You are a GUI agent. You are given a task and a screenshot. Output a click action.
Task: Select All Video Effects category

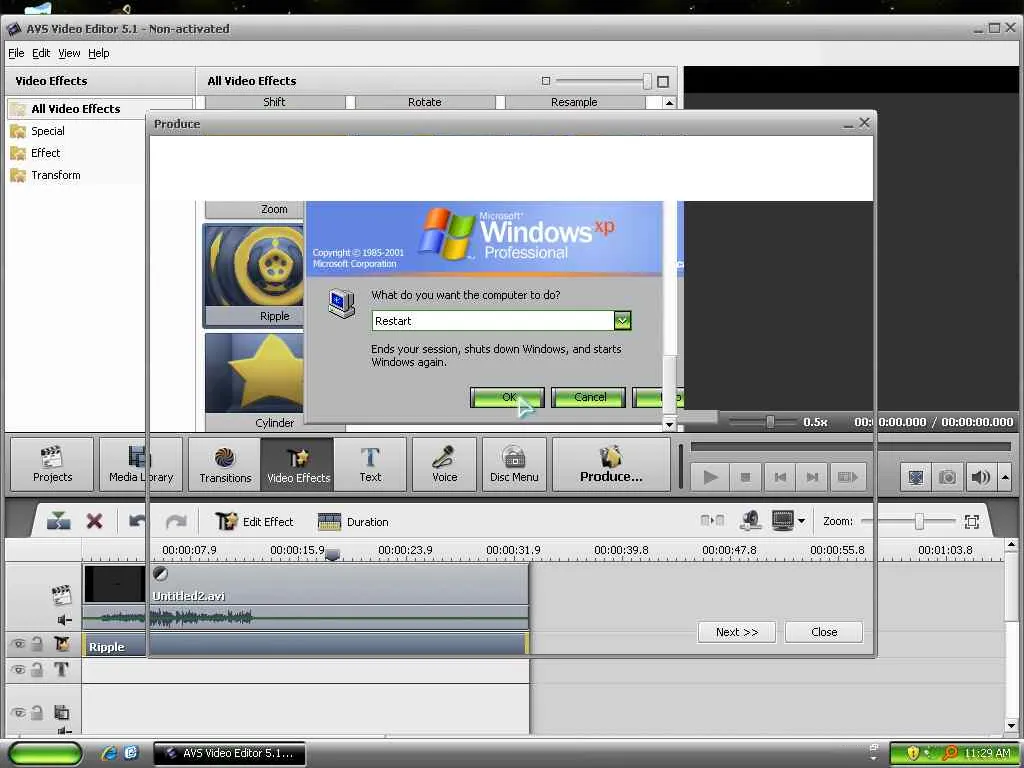76,109
